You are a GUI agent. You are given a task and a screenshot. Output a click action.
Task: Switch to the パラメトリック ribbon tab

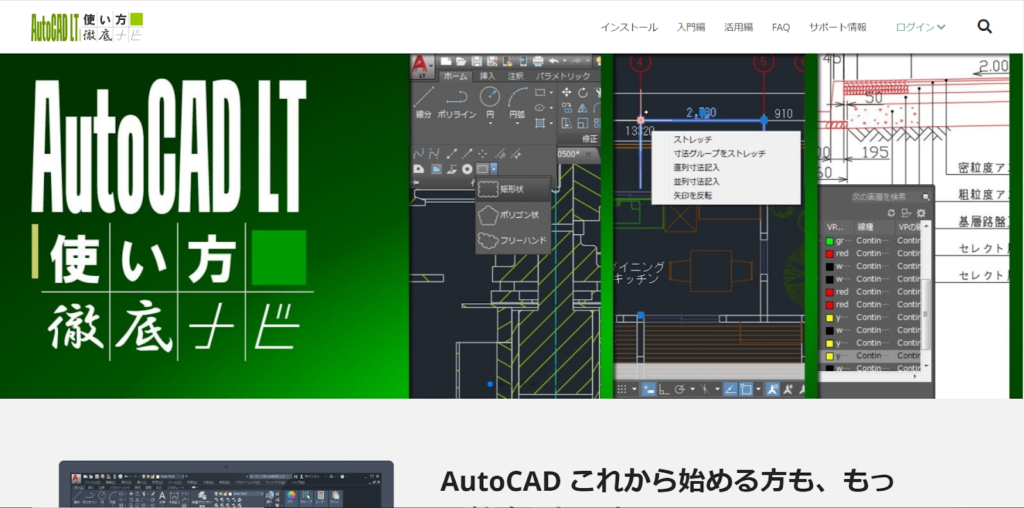[x=562, y=76]
